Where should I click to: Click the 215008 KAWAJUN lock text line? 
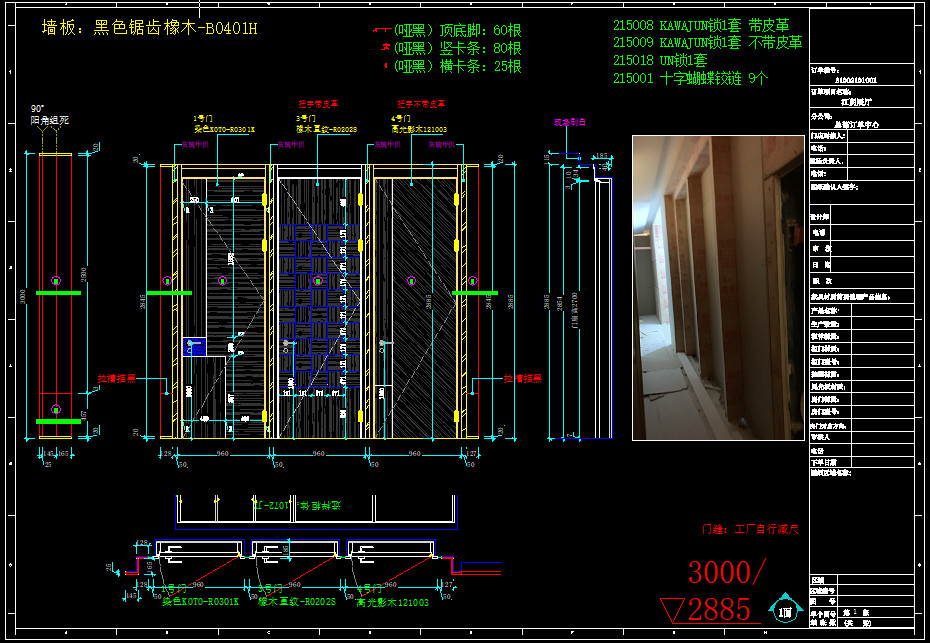(707, 26)
